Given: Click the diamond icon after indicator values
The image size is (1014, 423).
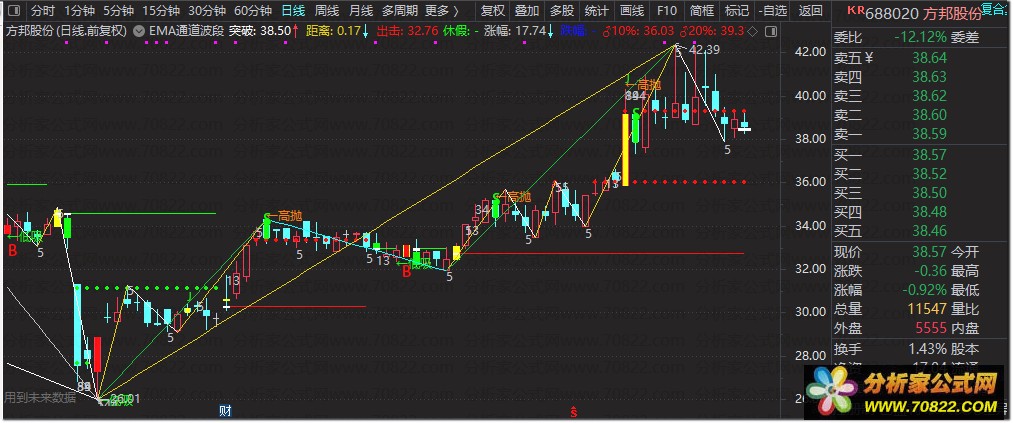Looking at the screenshot, I should click(x=751, y=30).
